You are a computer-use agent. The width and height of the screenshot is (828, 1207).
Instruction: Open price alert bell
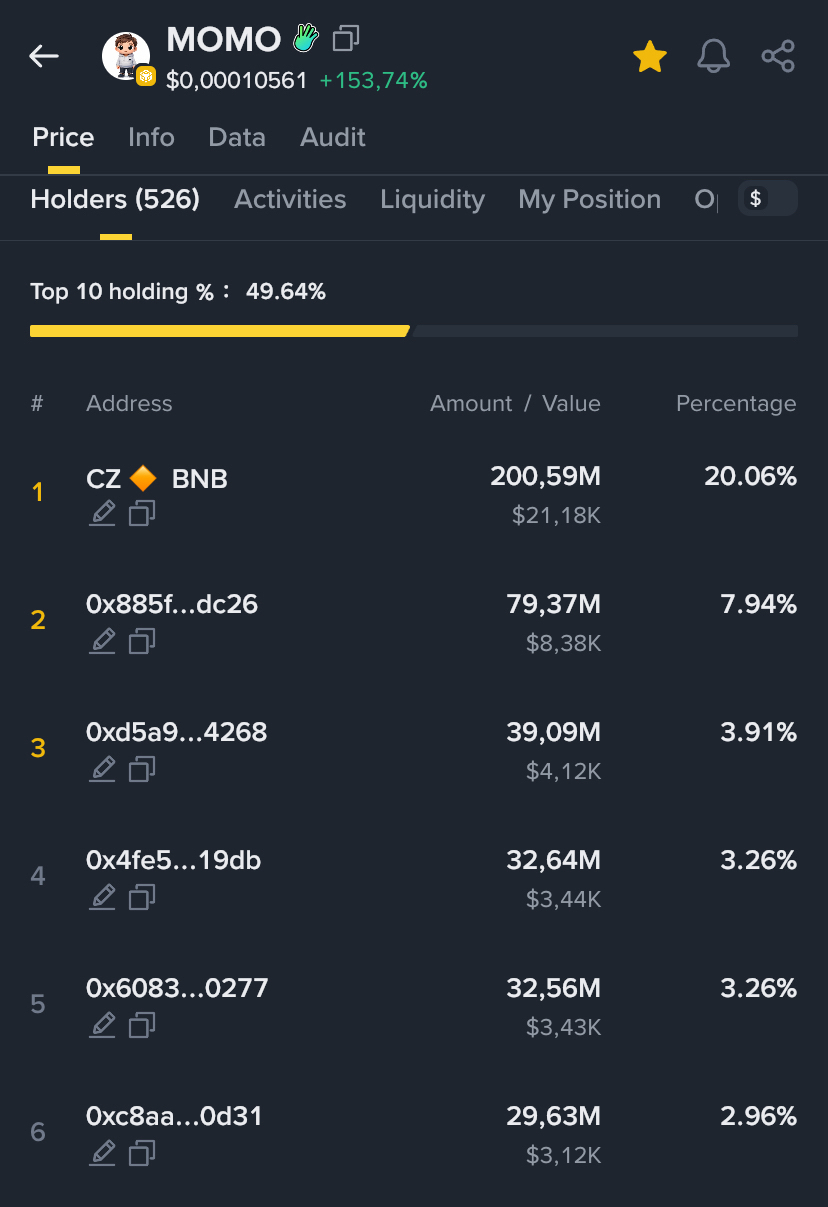point(713,57)
